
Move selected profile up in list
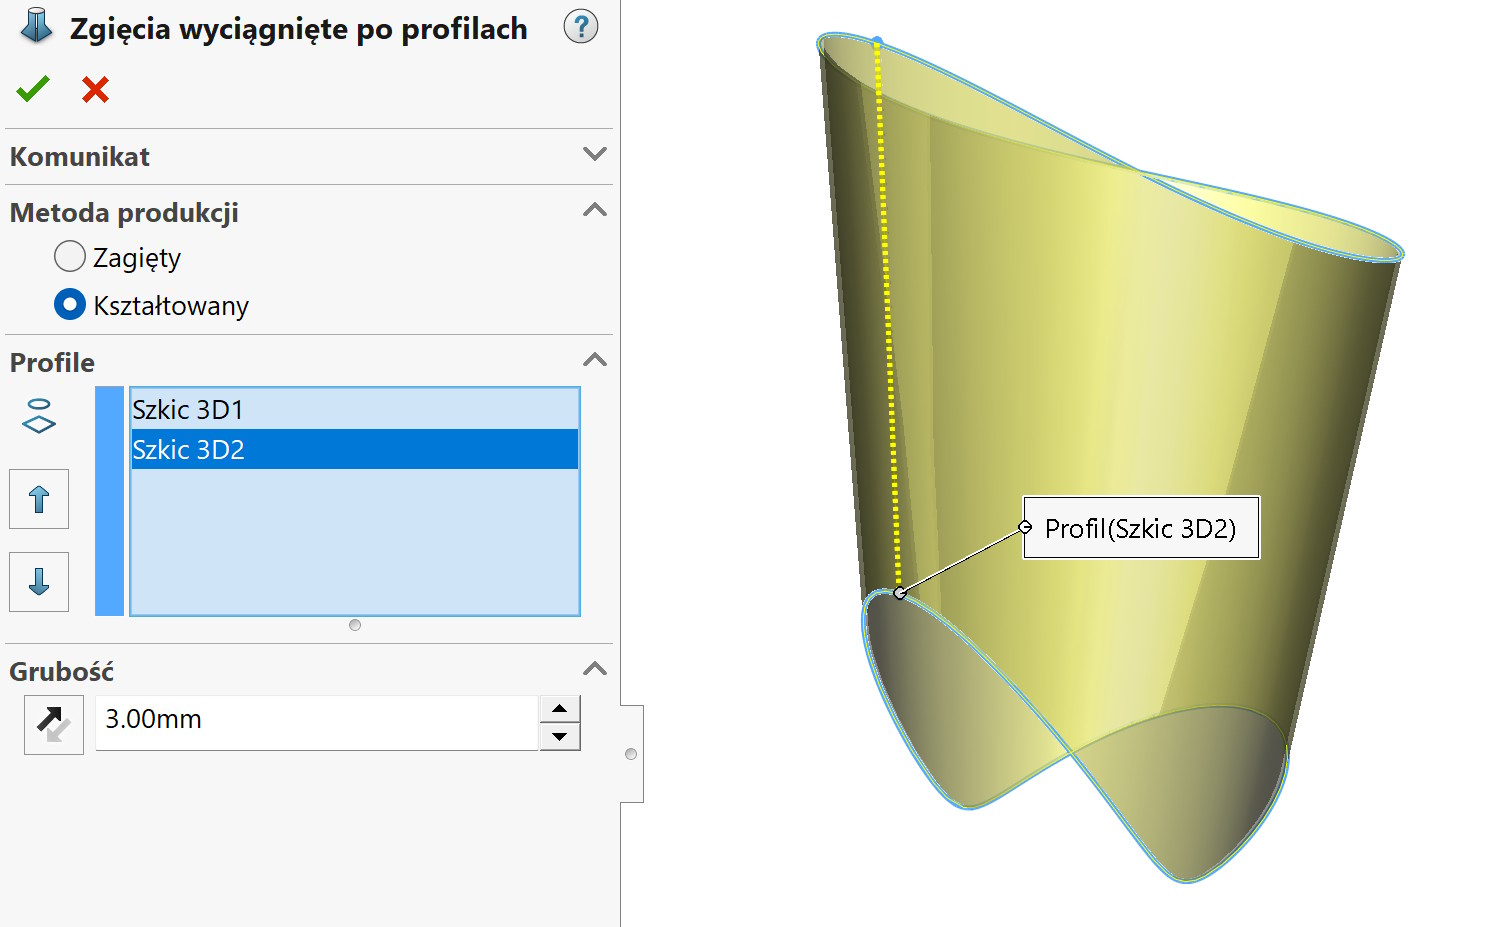pyautogui.click(x=39, y=499)
